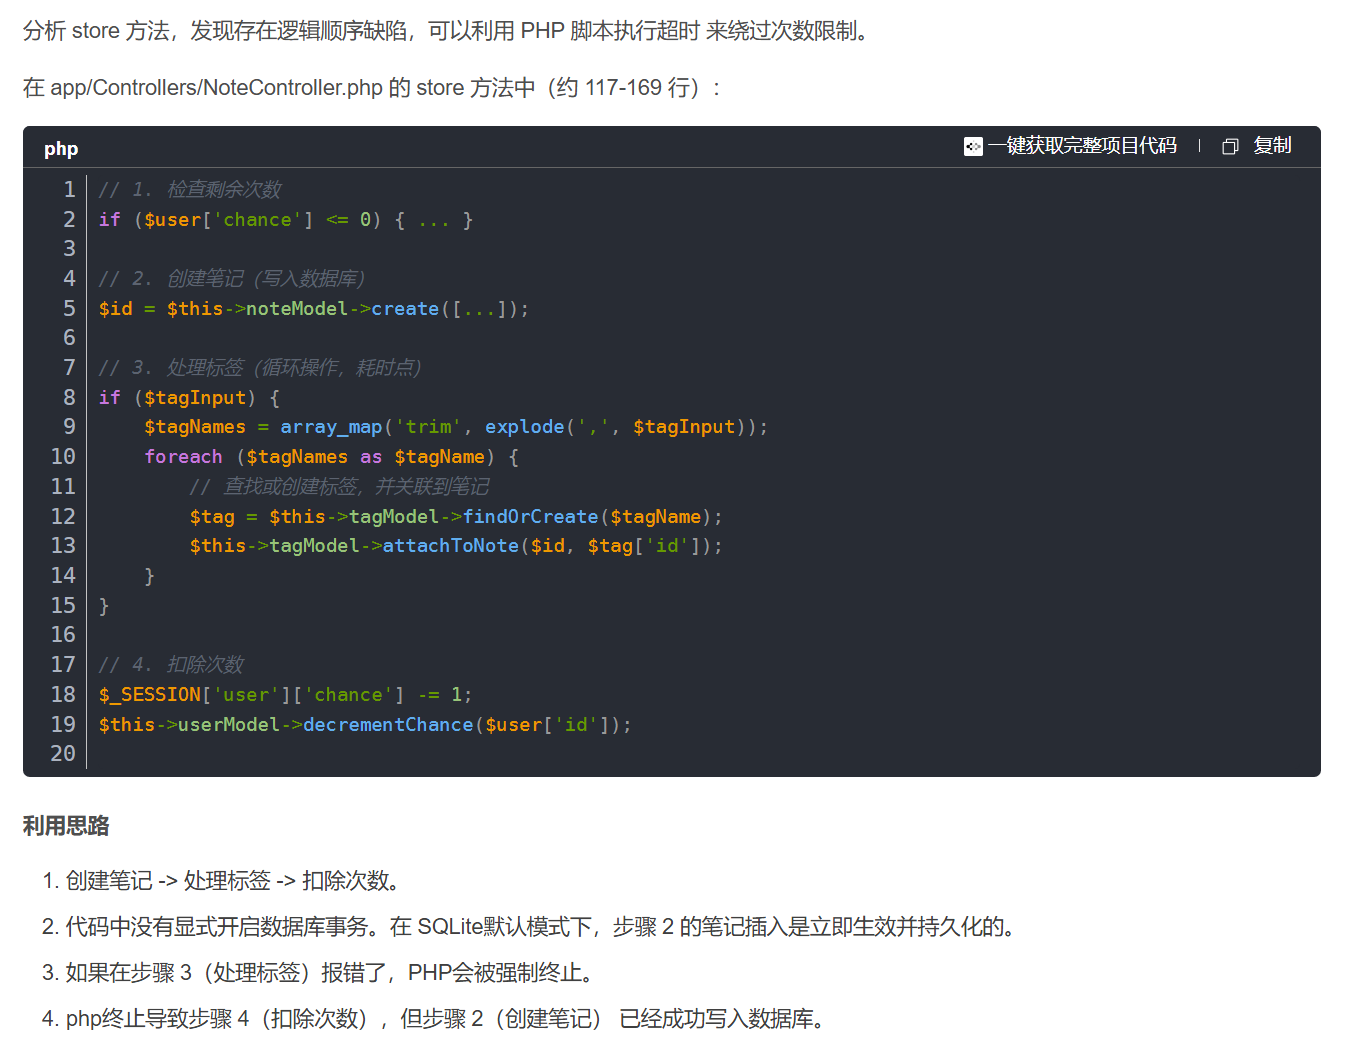Click the line containing "attachToNote($id, $tag['id'])"

[x=456, y=546]
